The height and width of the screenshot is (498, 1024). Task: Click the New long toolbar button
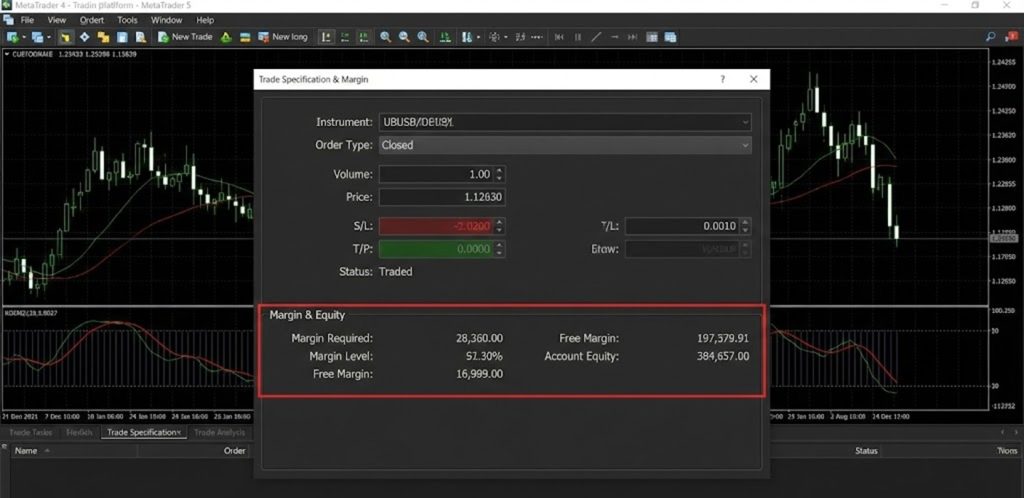(x=282, y=37)
